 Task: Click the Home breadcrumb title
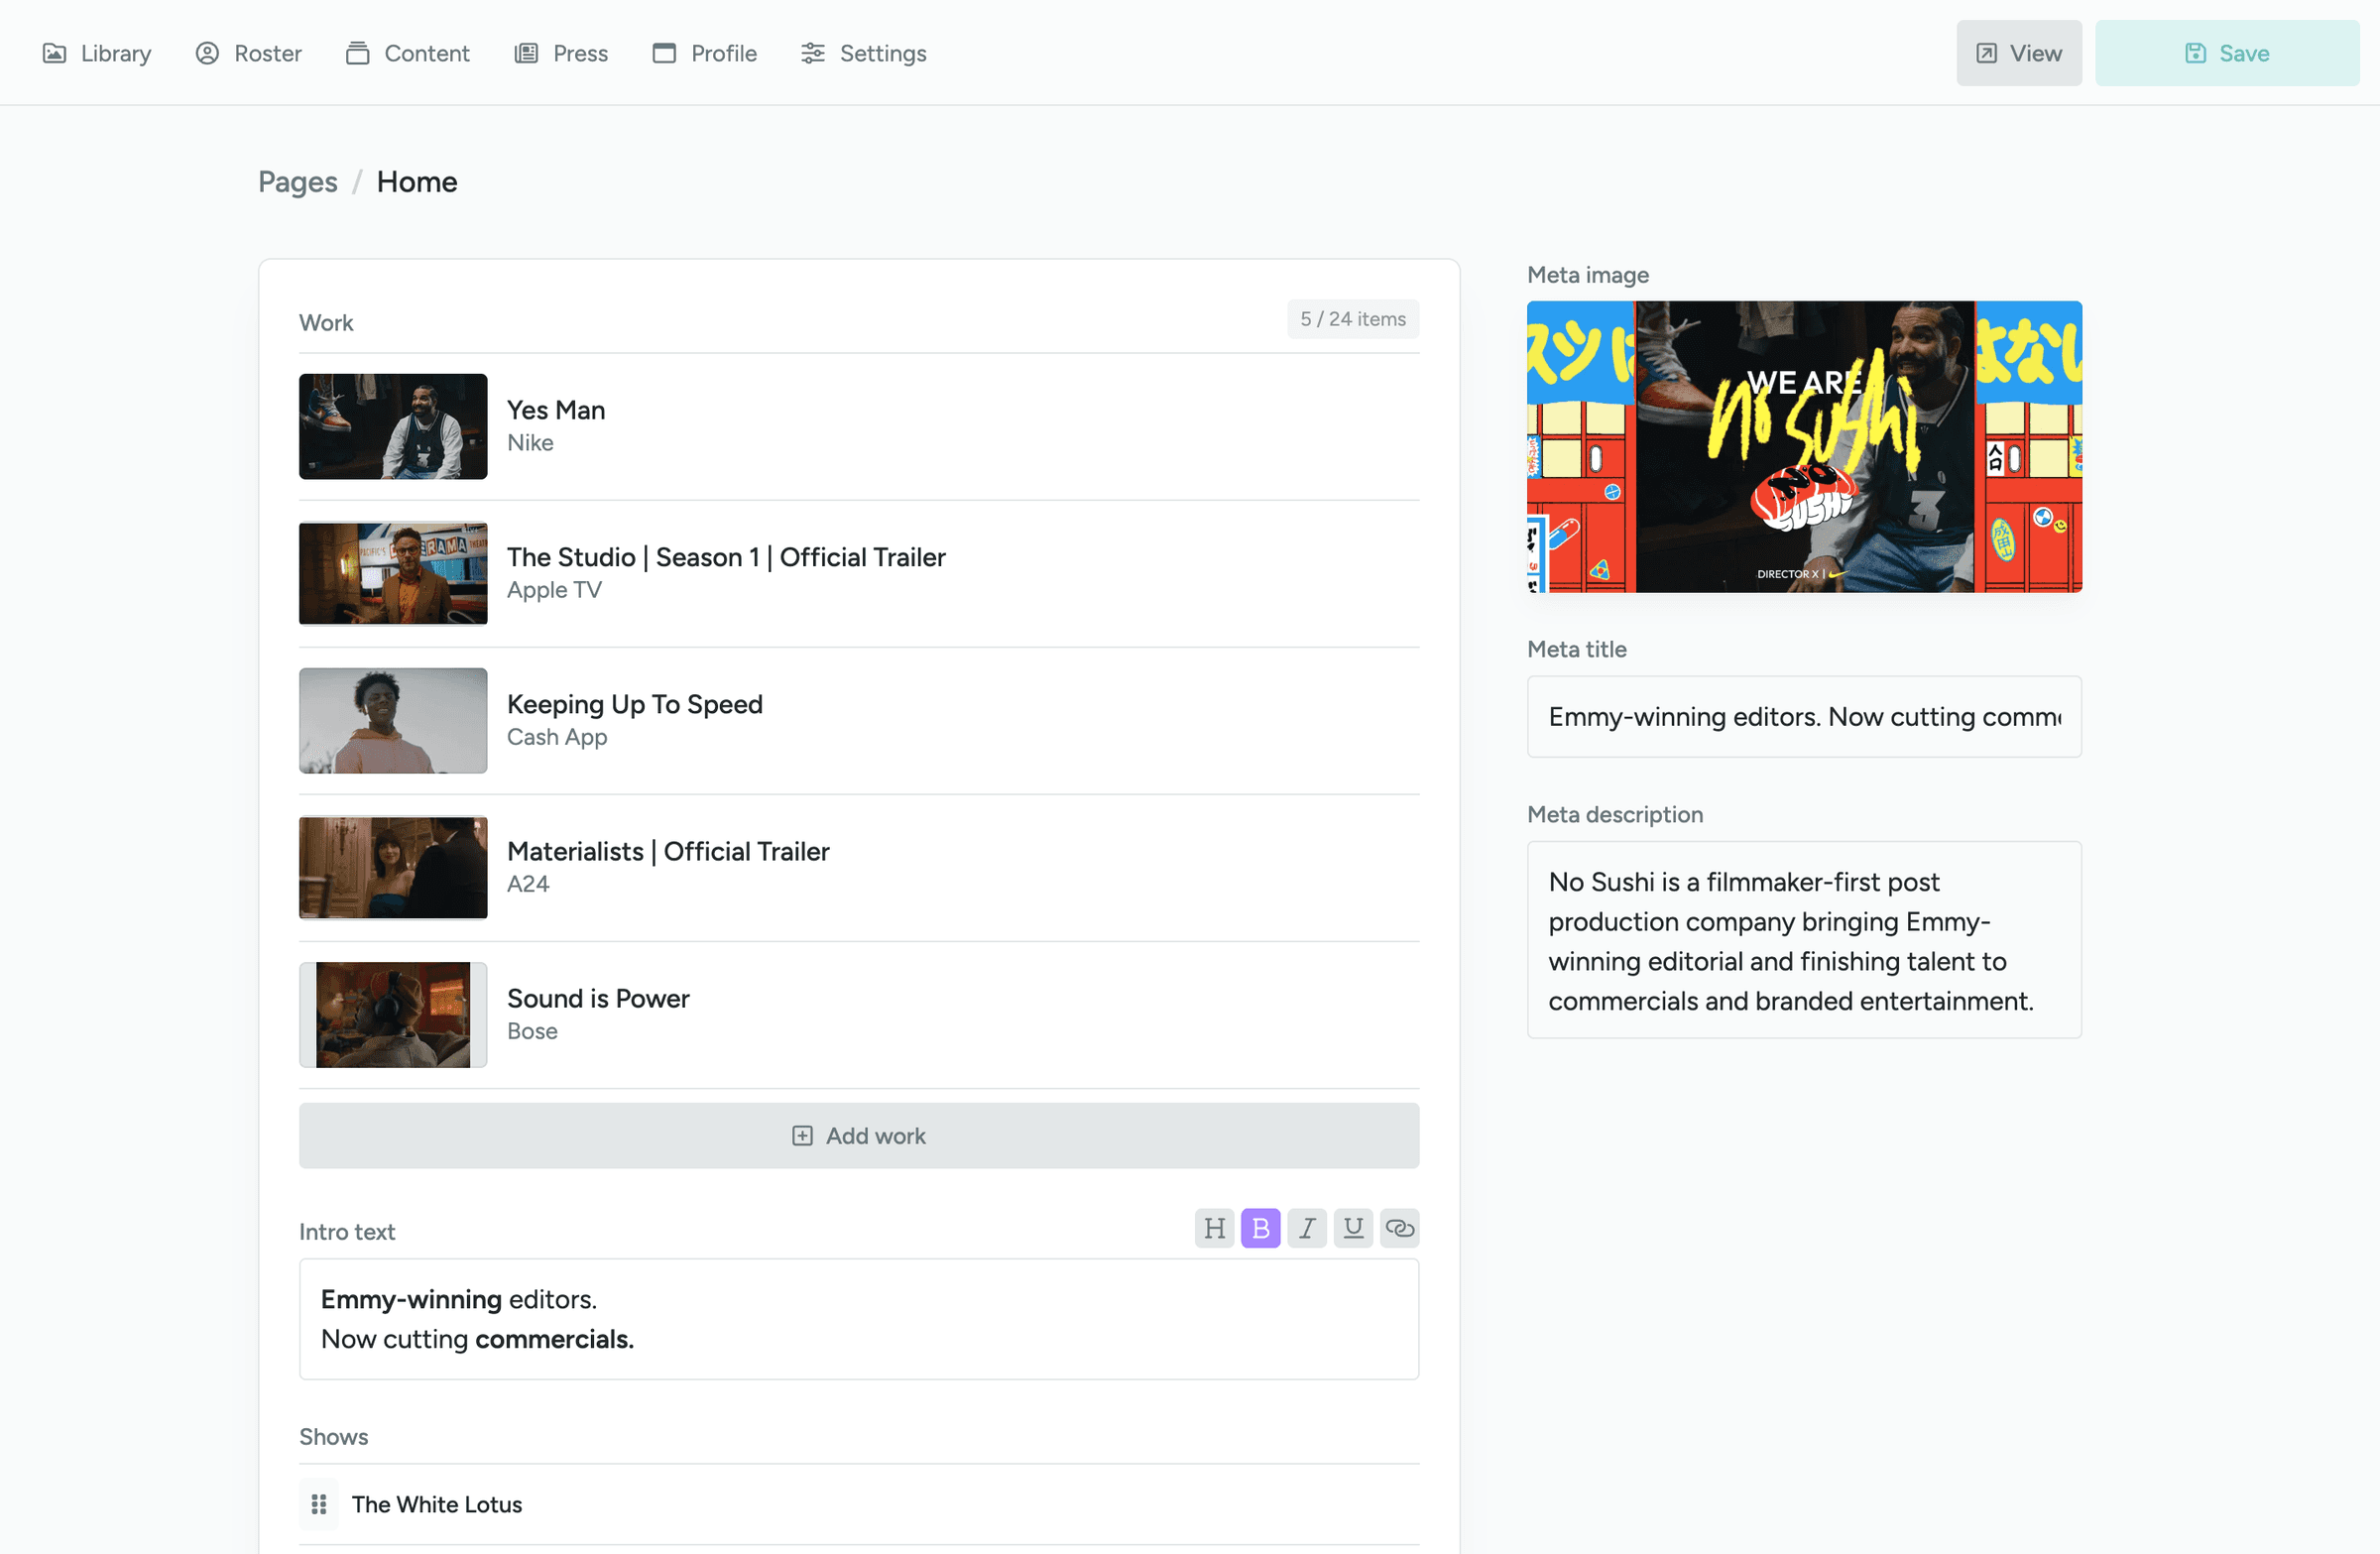(417, 182)
